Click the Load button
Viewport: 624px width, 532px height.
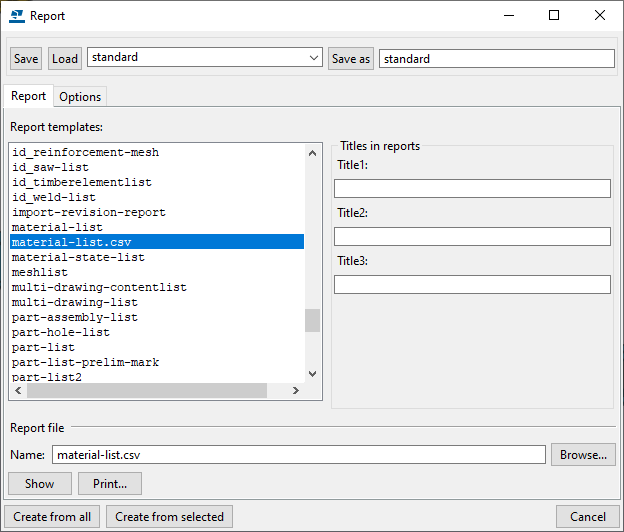(65, 59)
